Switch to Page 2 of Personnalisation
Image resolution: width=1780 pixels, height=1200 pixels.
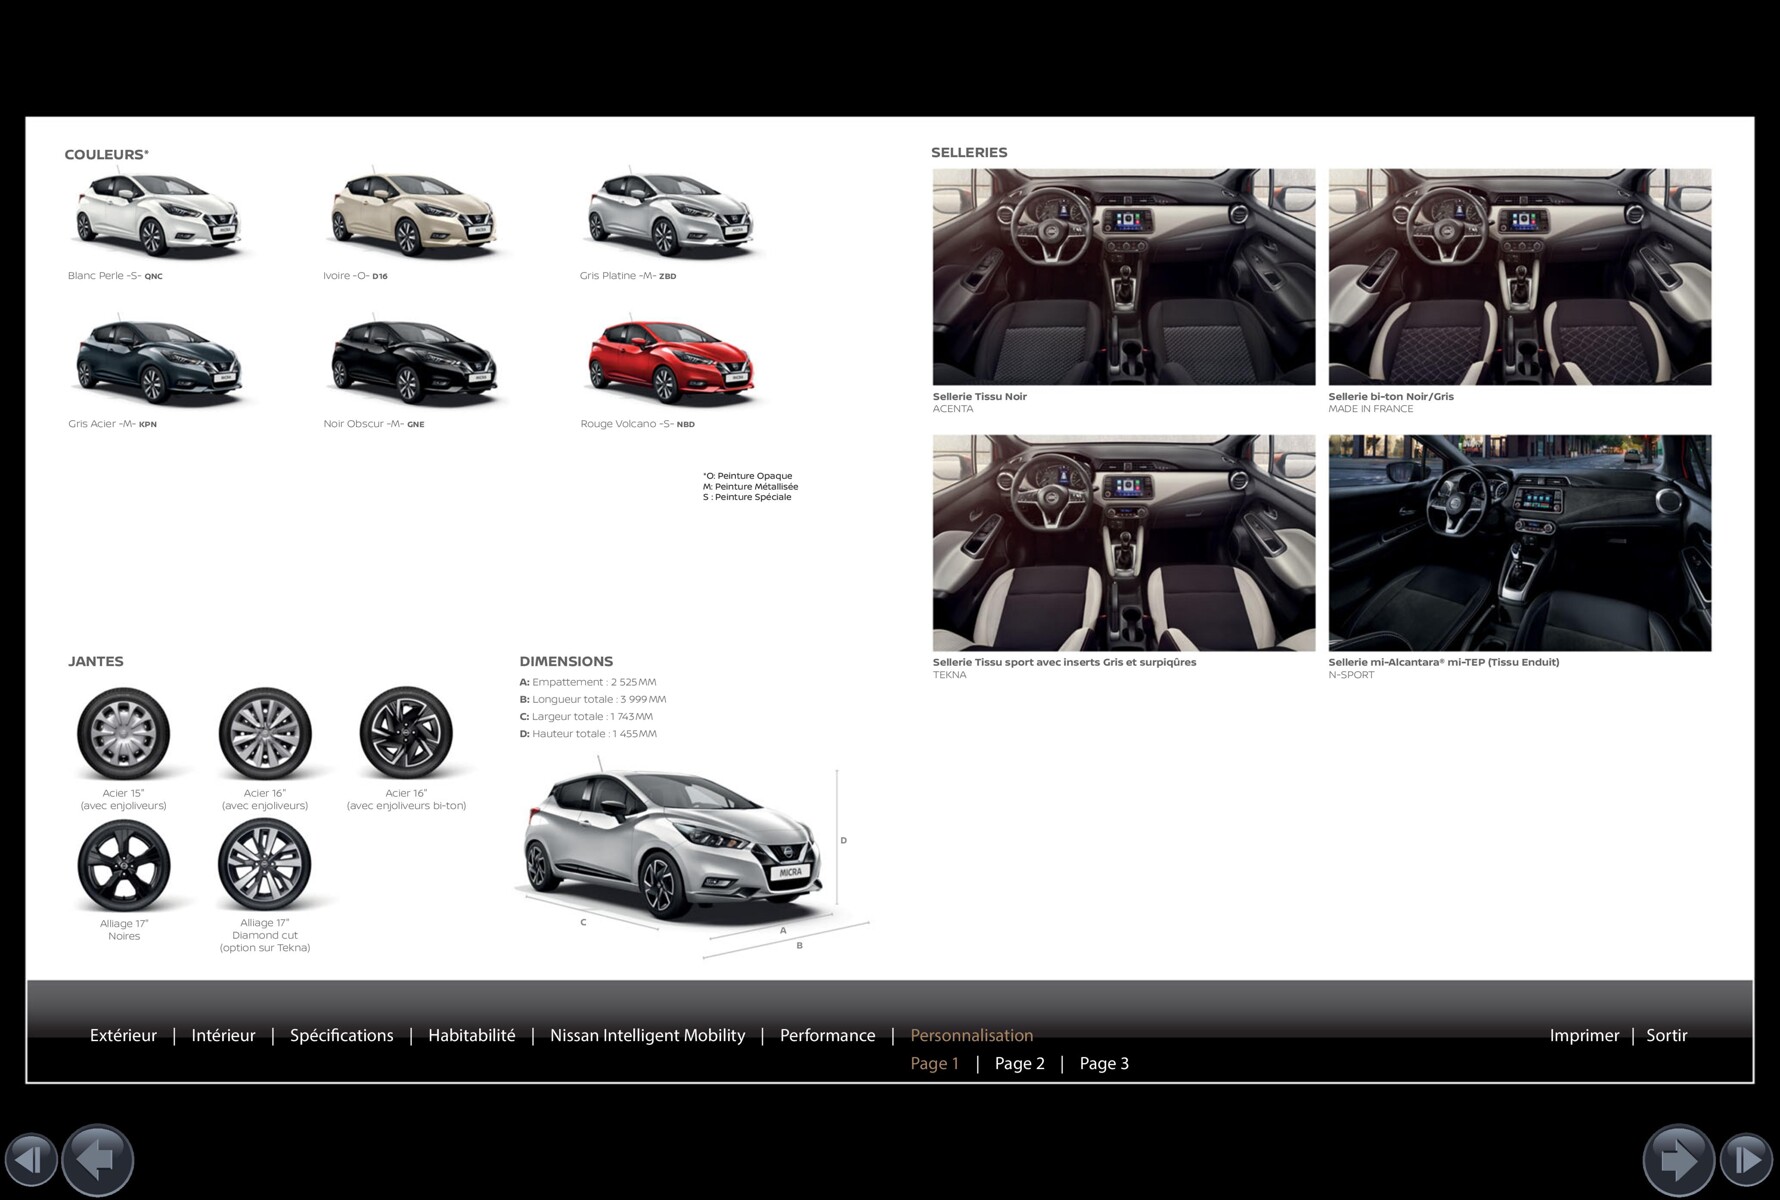point(1019,1063)
